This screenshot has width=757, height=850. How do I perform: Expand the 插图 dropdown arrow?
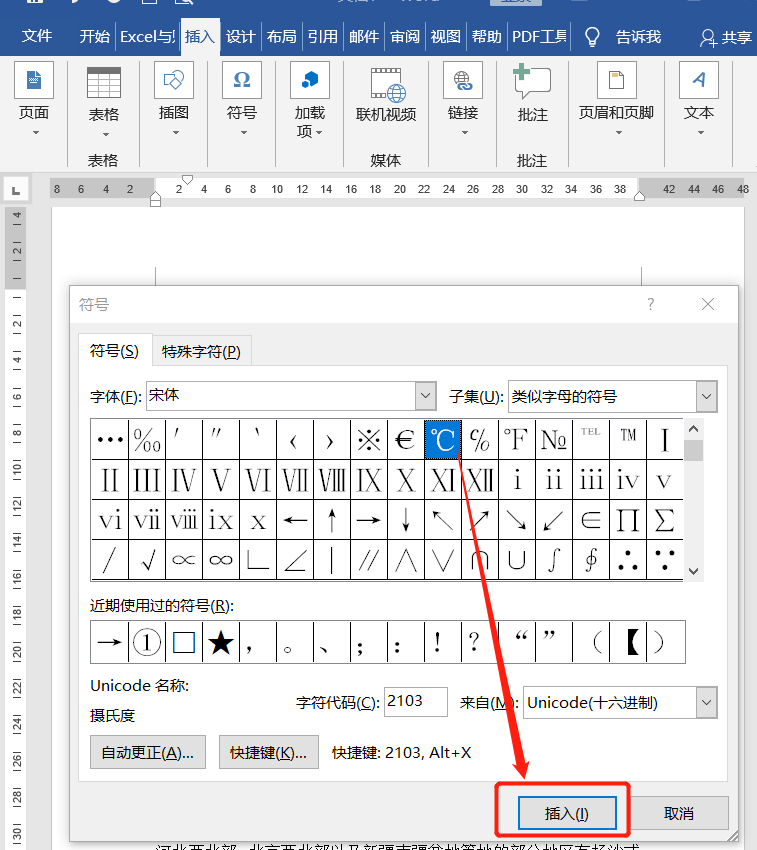[x=176, y=132]
